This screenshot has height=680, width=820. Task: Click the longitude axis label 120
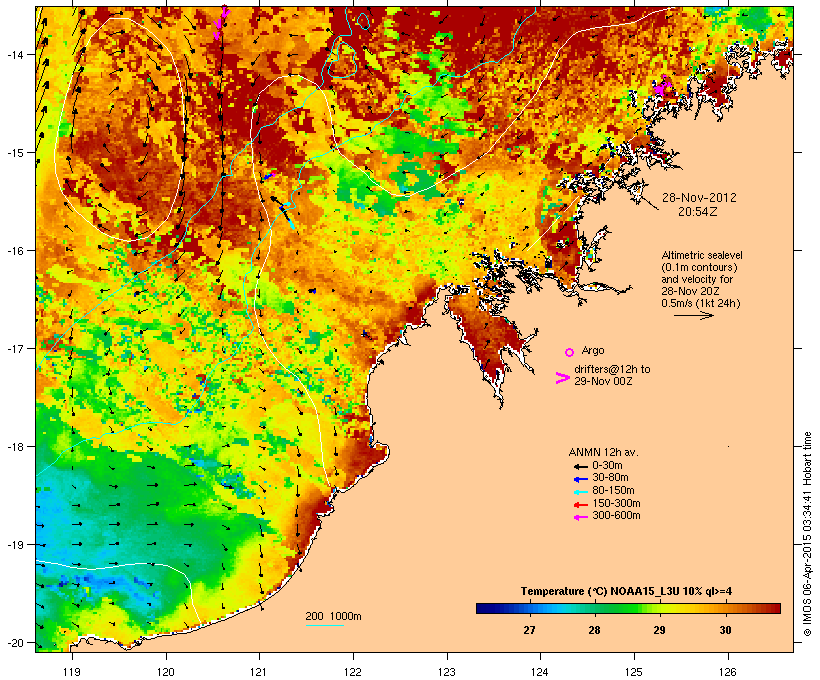coord(166,672)
